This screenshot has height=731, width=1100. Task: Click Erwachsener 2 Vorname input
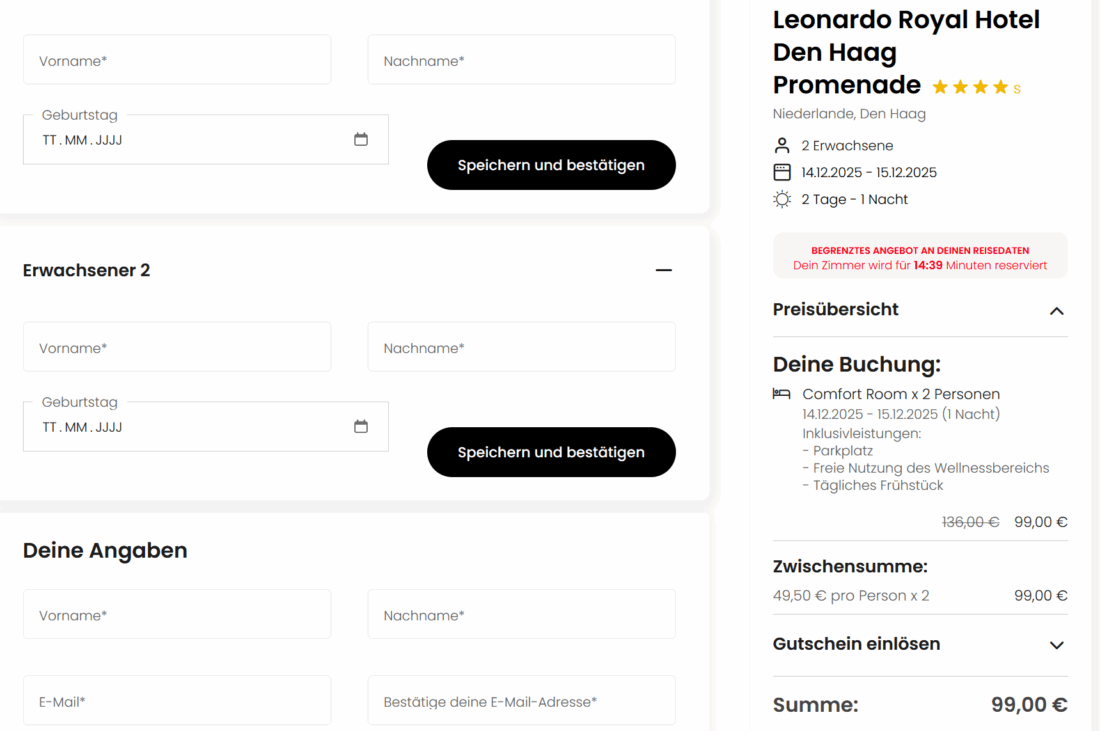177,348
